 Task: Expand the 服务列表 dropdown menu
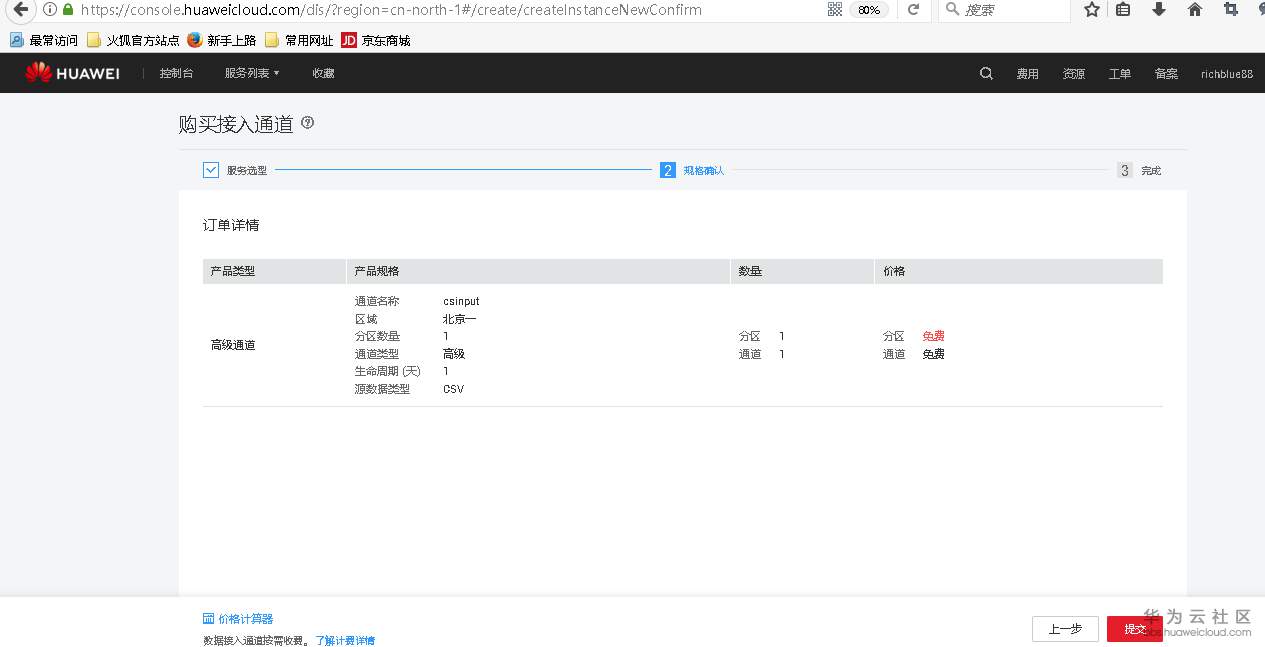click(x=251, y=73)
